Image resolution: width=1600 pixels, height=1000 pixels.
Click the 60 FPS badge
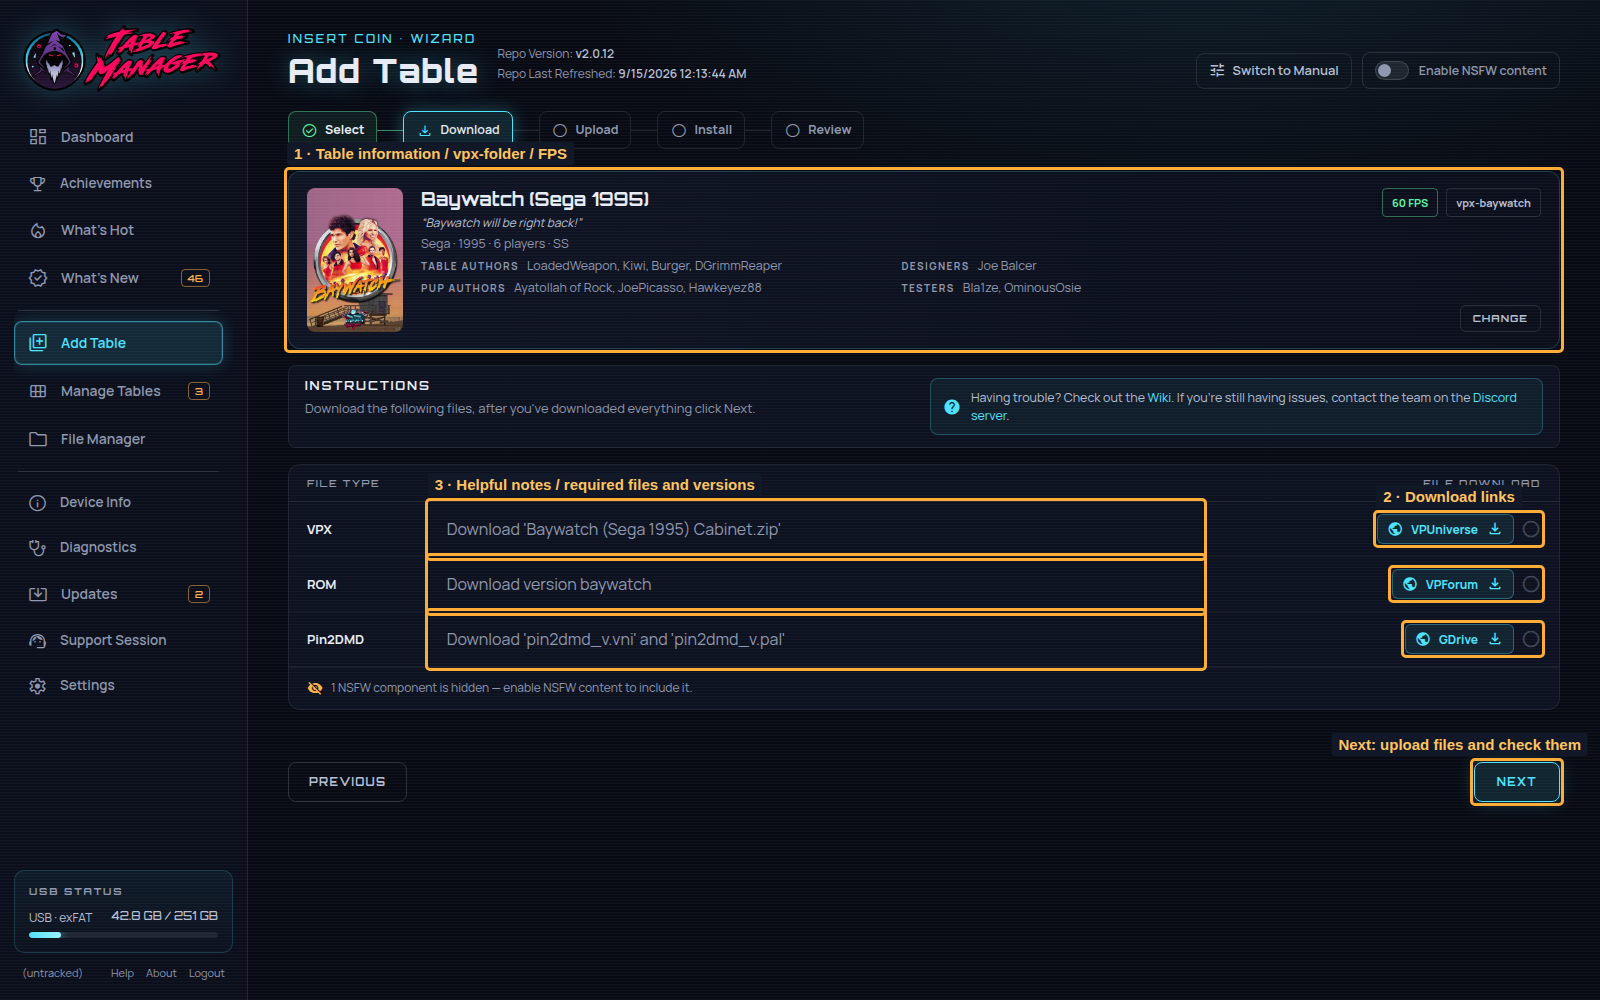coord(1410,203)
